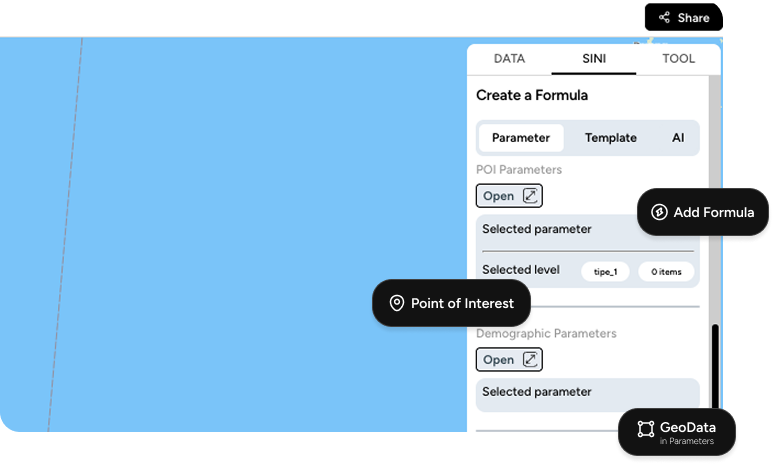Open the TOOL tab
The width and height of the screenshot is (773, 464).
[678, 59]
